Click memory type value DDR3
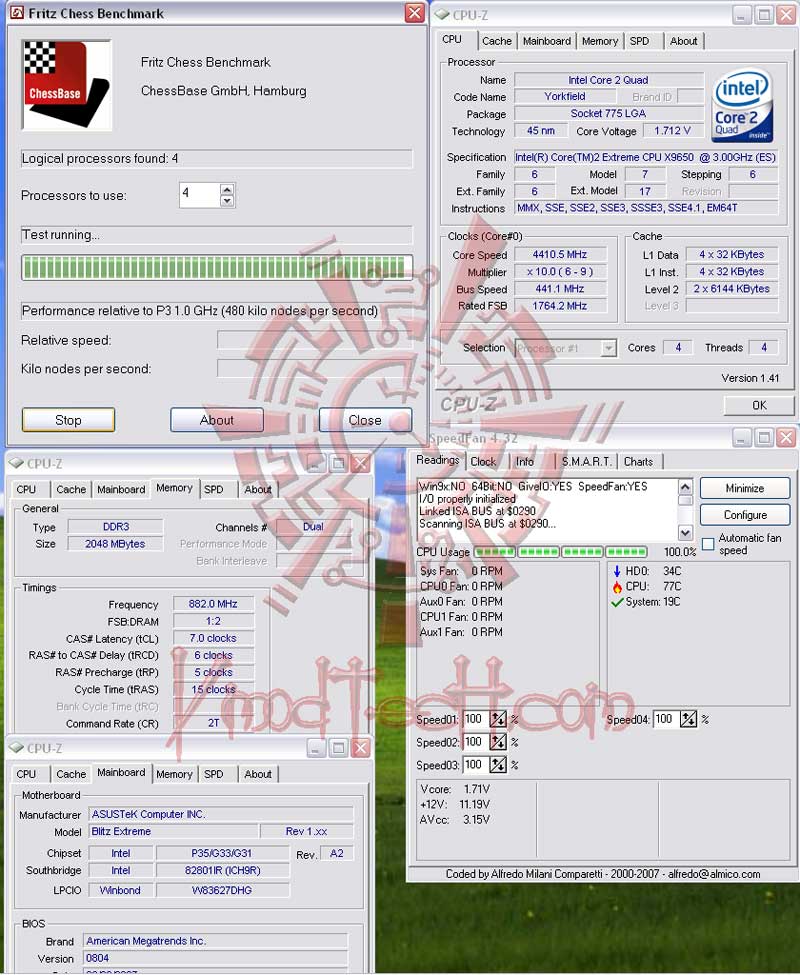The image size is (800, 975). pyautogui.click(x=116, y=527)
